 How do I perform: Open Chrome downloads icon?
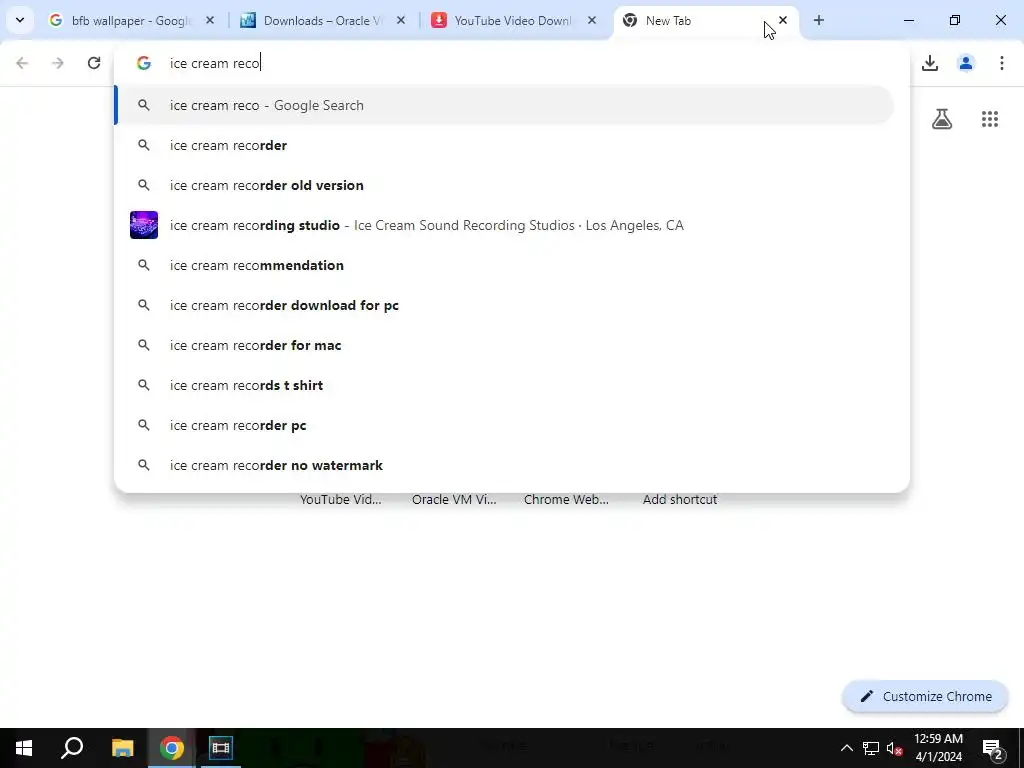click(930, 63)
